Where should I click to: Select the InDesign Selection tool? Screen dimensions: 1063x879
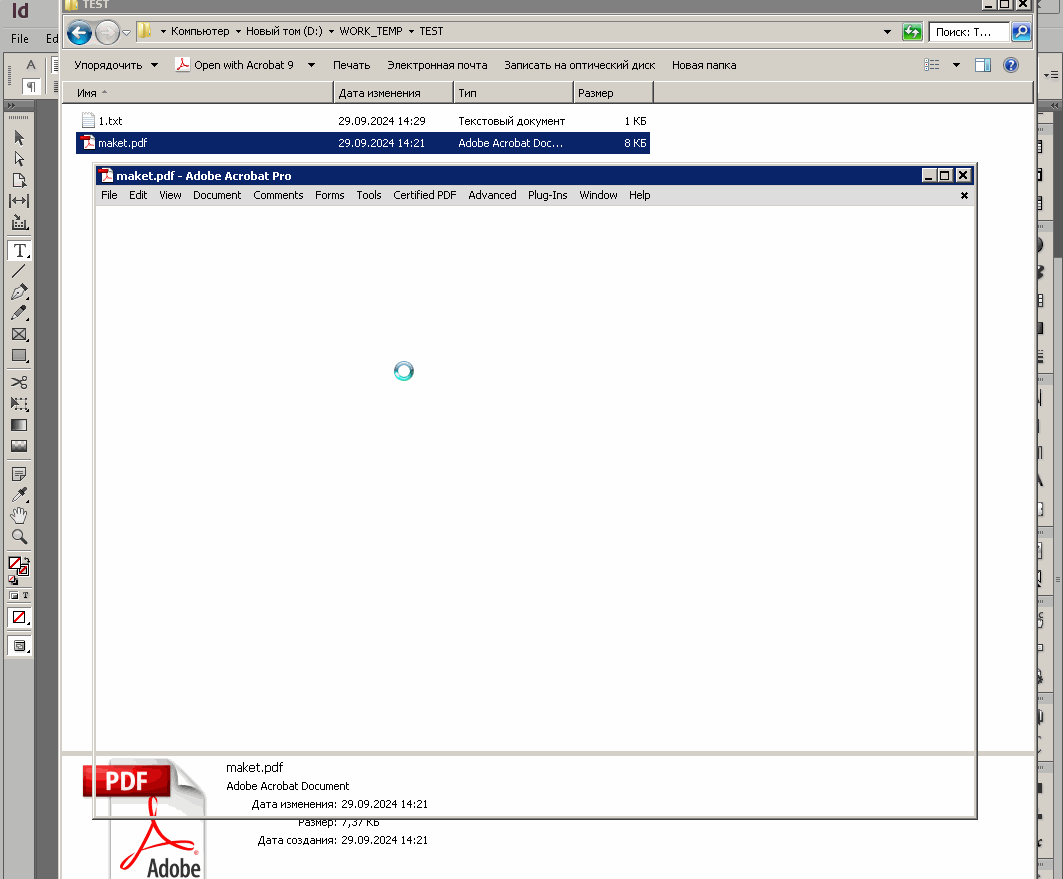[x=19, y=138]
